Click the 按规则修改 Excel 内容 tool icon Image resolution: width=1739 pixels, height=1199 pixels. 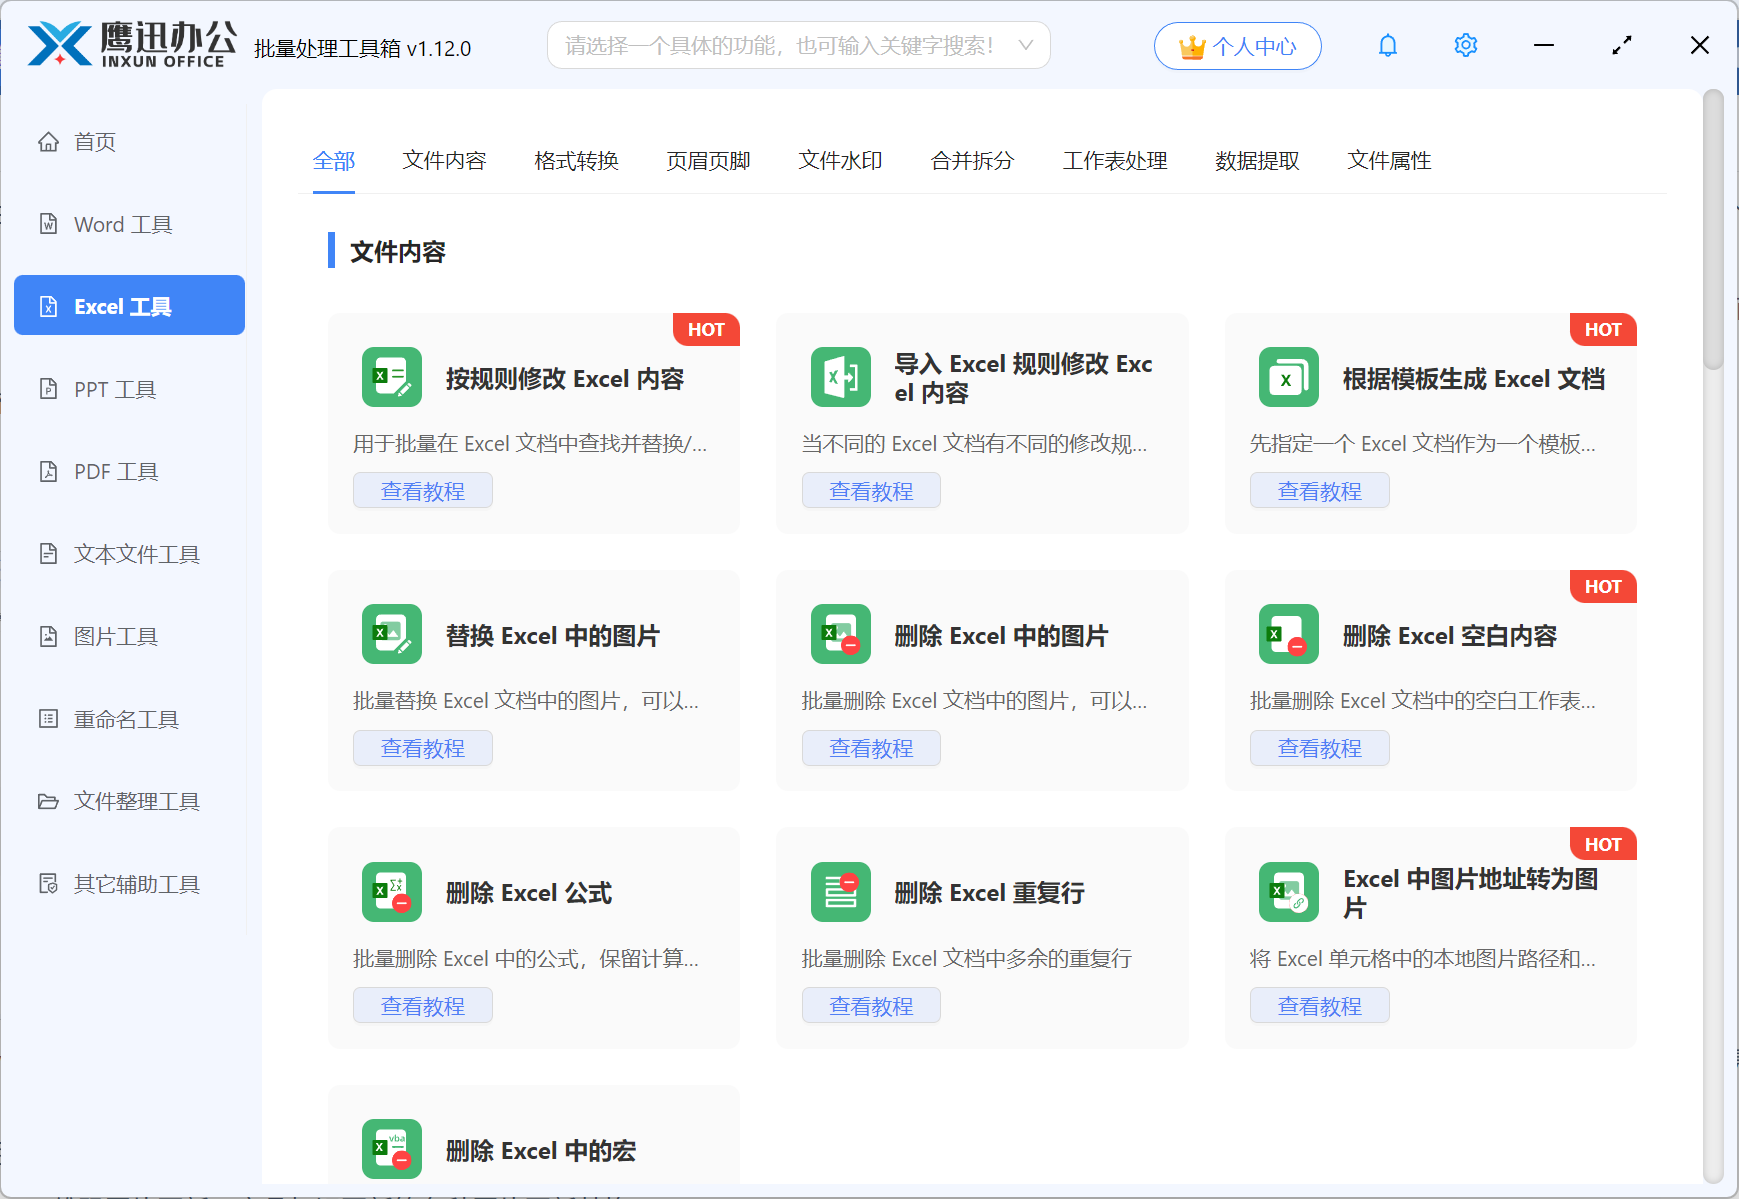click(x=391, y=377)
